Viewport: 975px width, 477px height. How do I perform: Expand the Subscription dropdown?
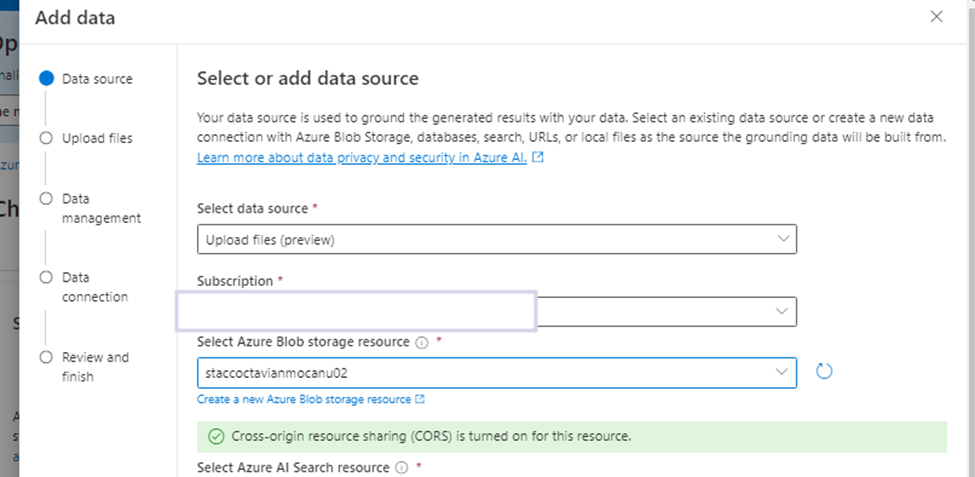click(x=782, y=312)
